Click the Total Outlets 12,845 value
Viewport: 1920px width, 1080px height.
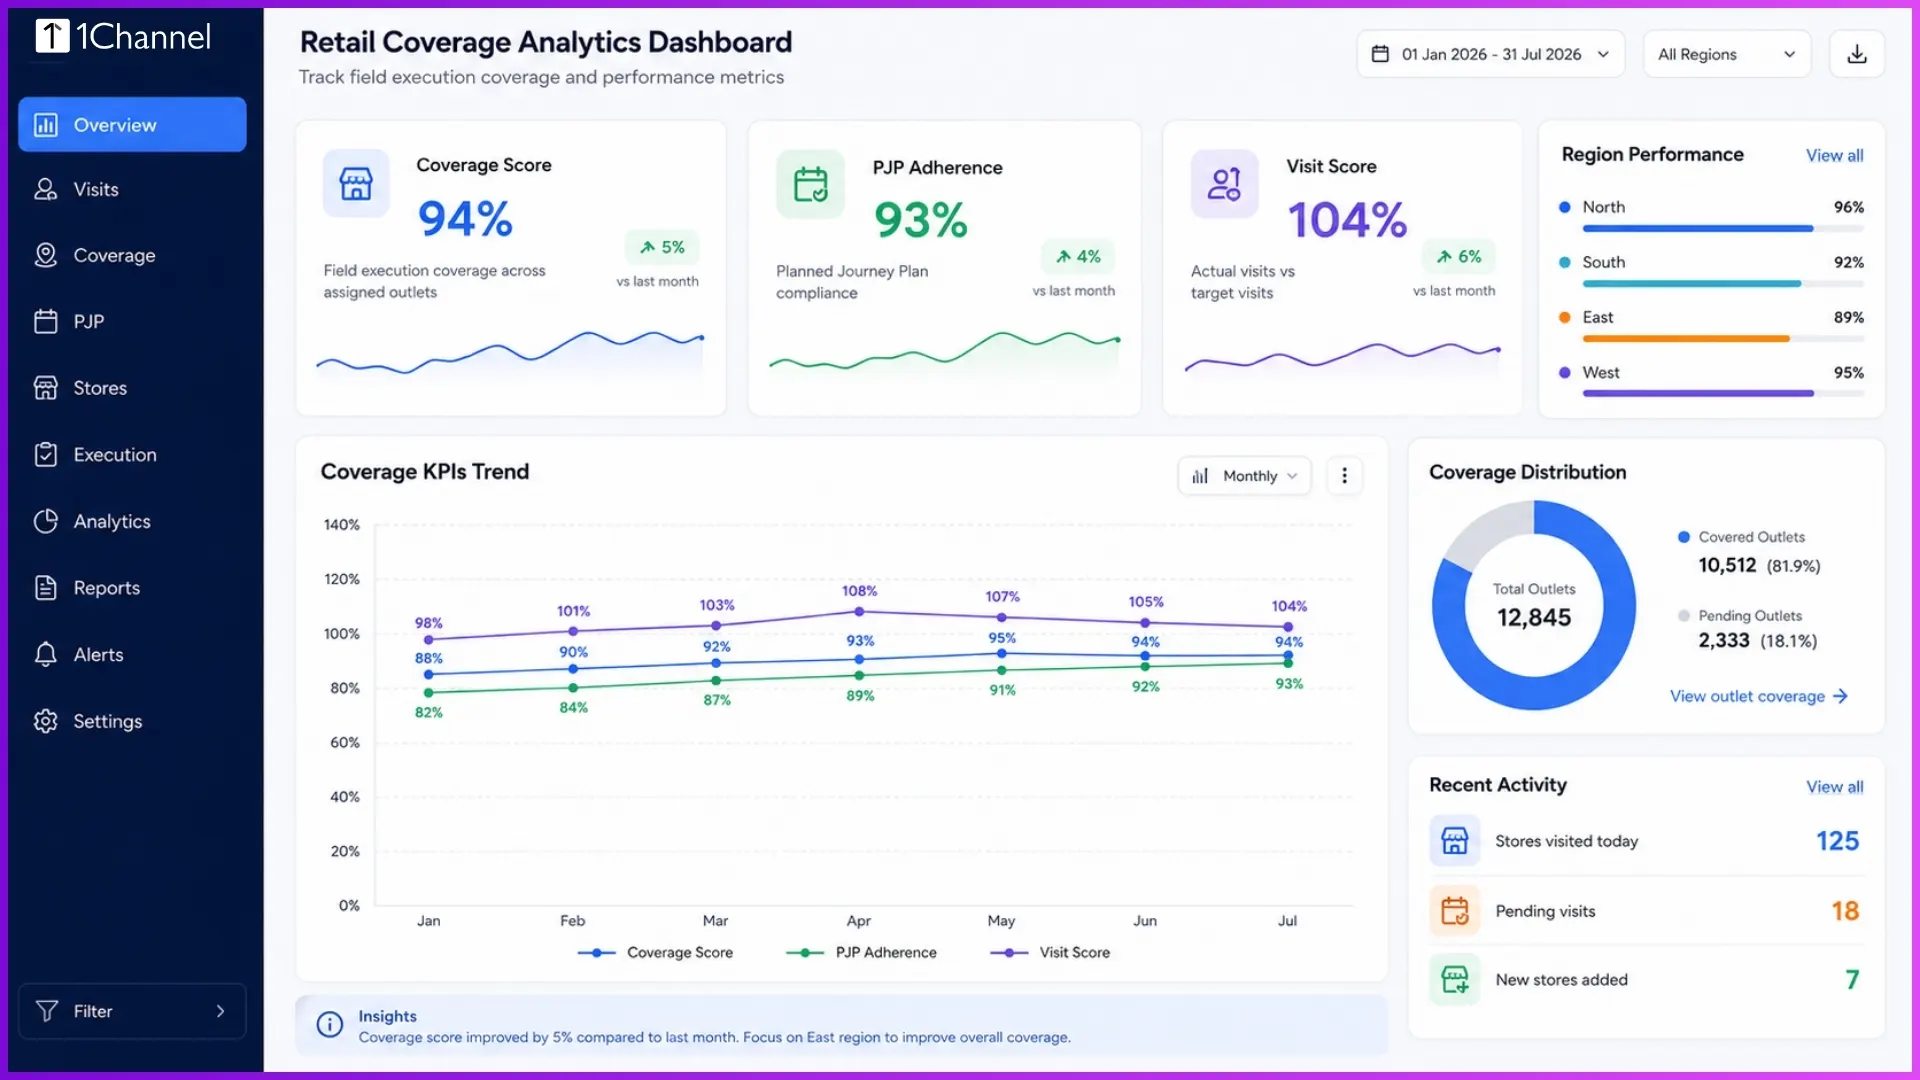[1534, 617]
